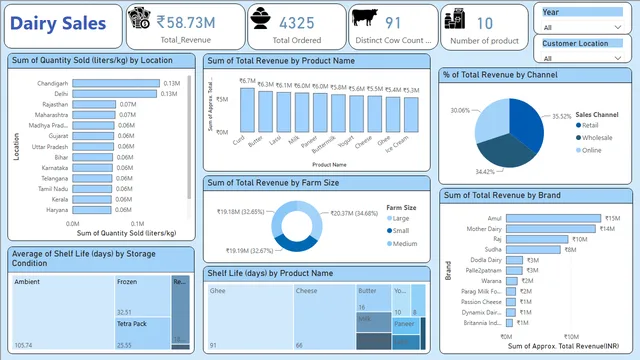The image size is (640, 360).
Task: Click the ₹20.37M (34.68%) label
Action: pyautogui.click(x=354, y=213)
